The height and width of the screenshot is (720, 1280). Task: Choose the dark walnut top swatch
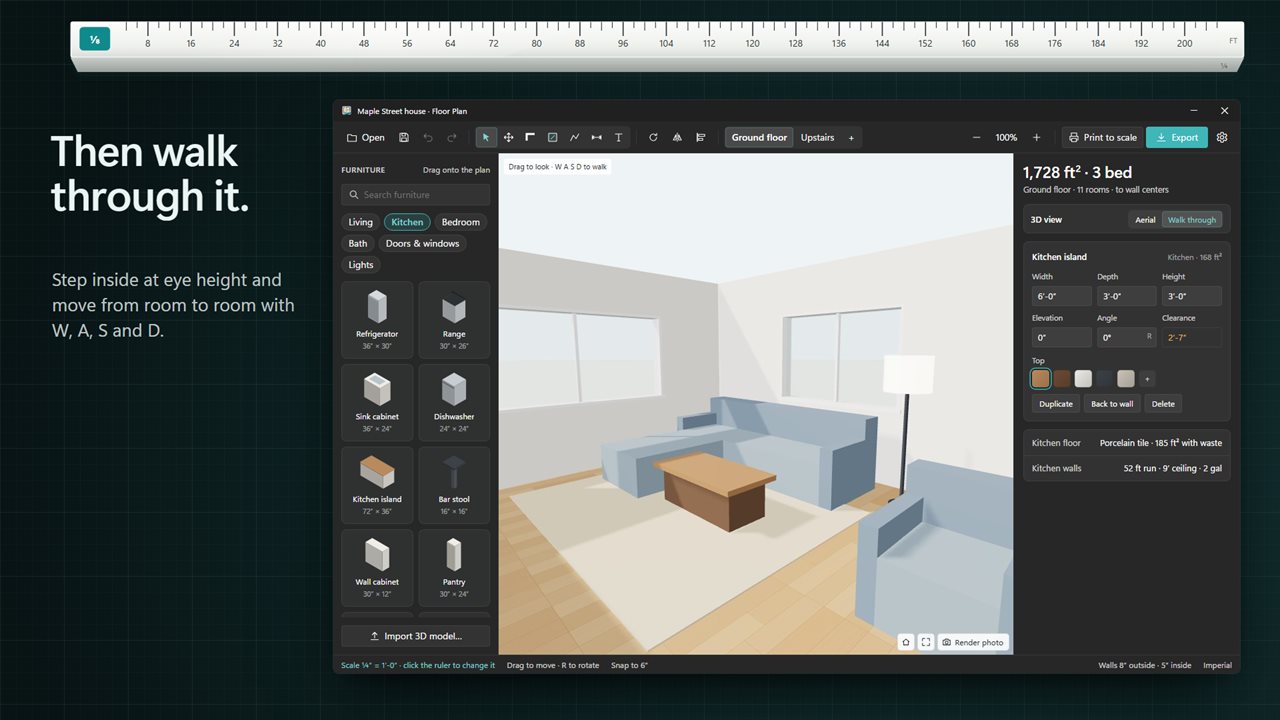click(1062, 379)
